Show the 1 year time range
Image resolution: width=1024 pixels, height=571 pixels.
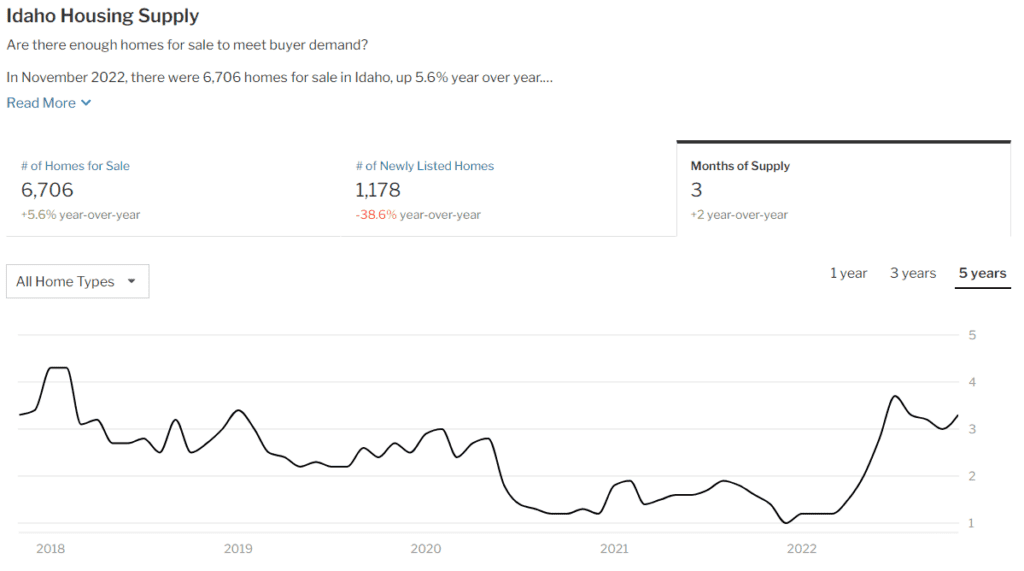click(848, 273)
